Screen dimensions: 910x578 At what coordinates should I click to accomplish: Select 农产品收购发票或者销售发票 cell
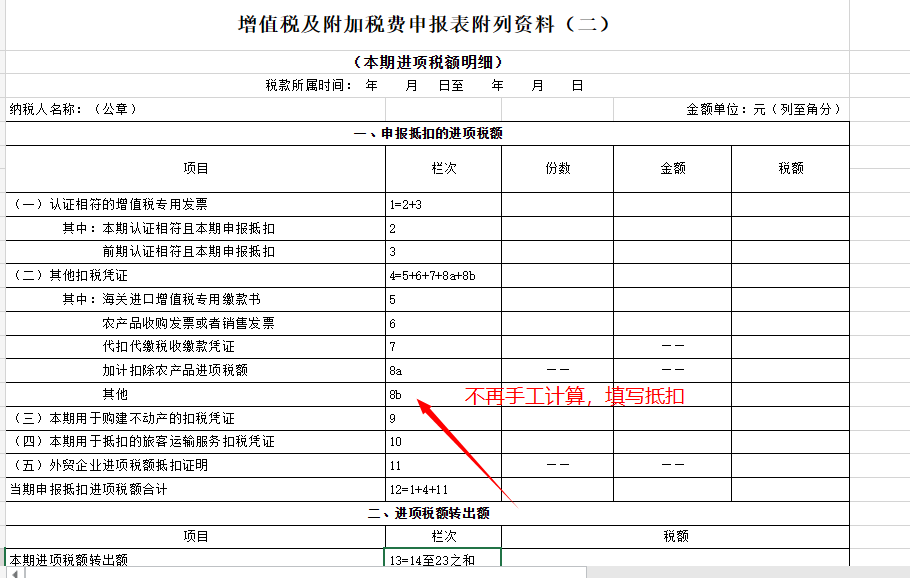pos(196,323)
